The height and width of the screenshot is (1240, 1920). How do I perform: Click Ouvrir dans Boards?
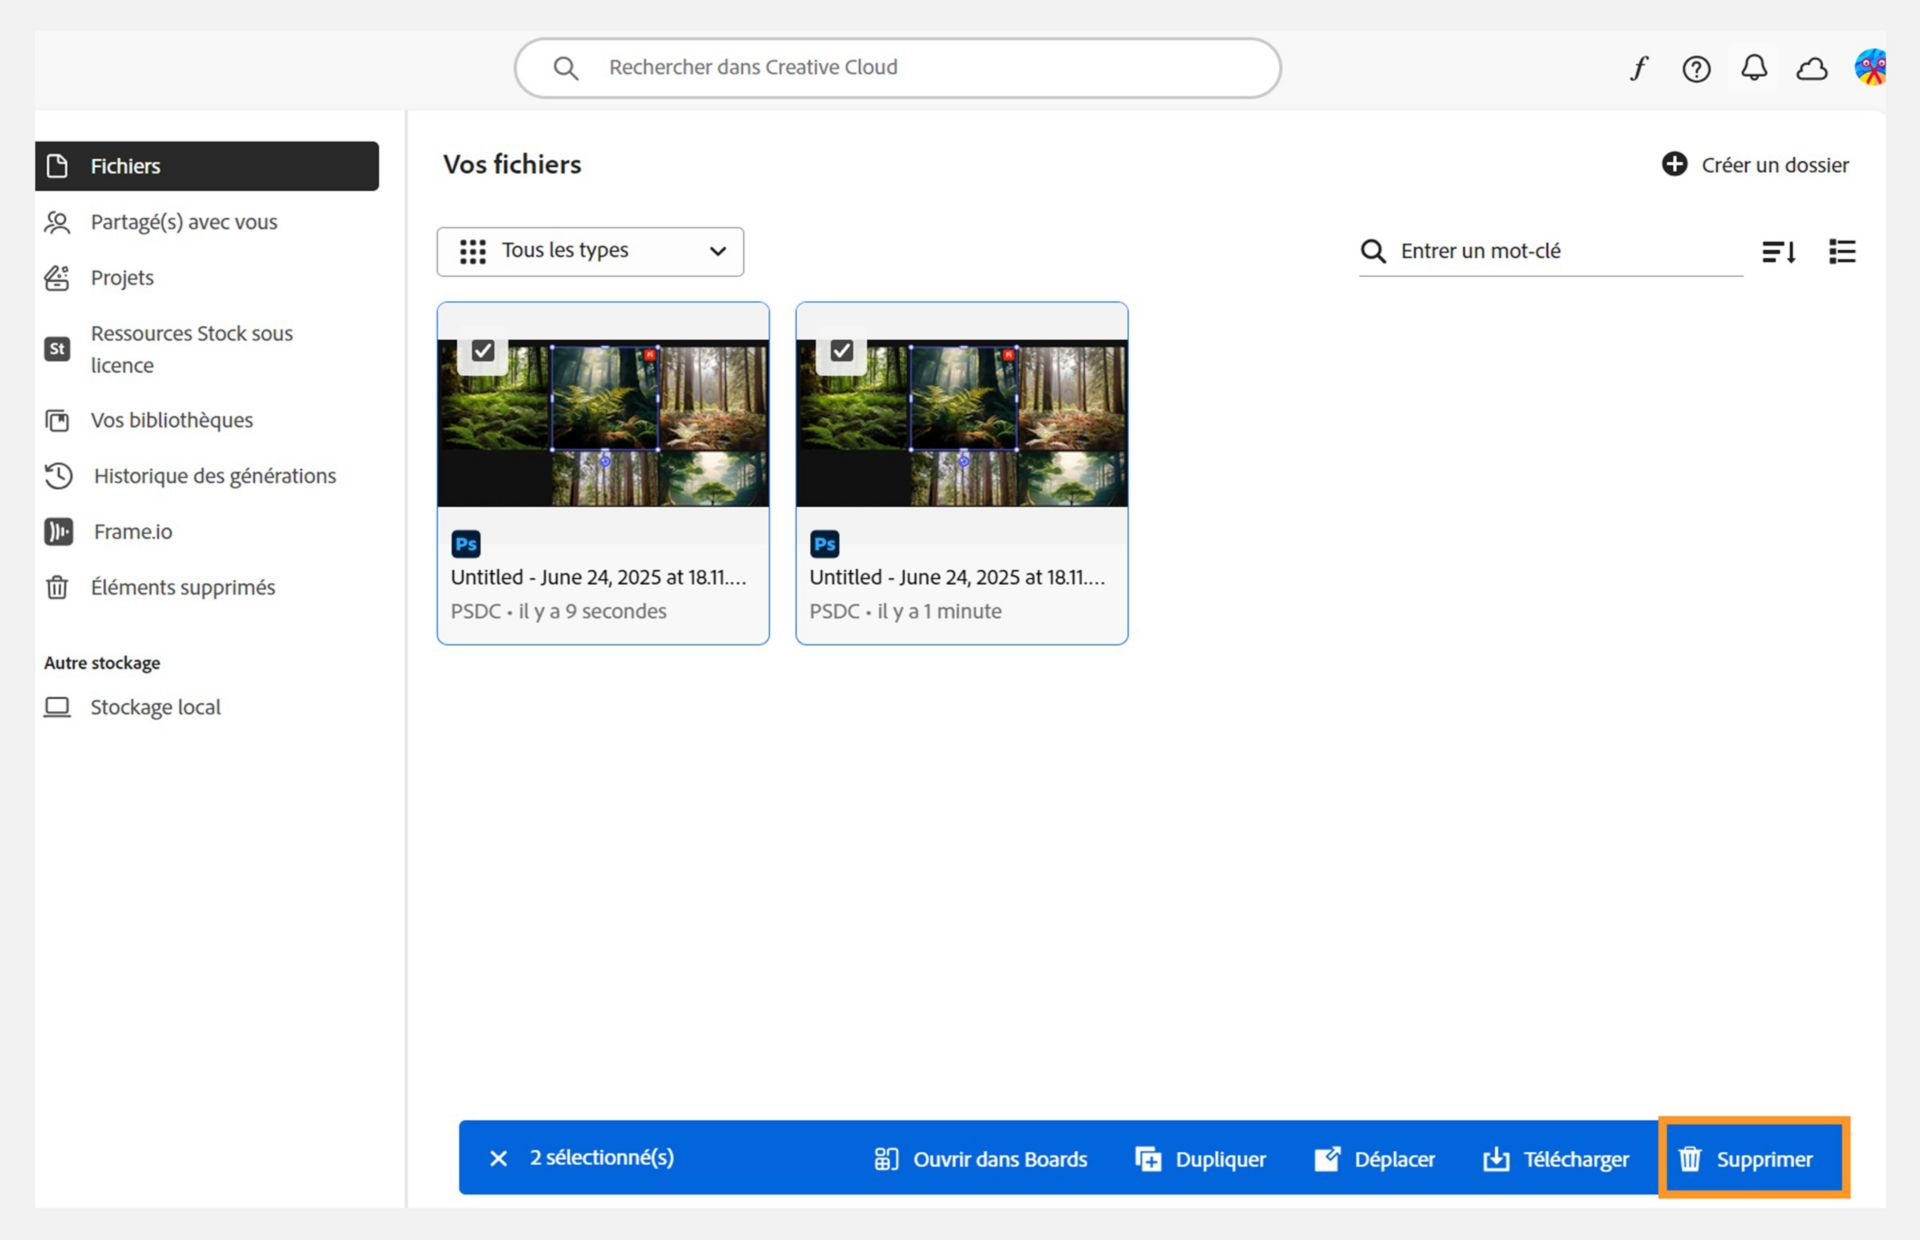click(x=980, y=1159)
